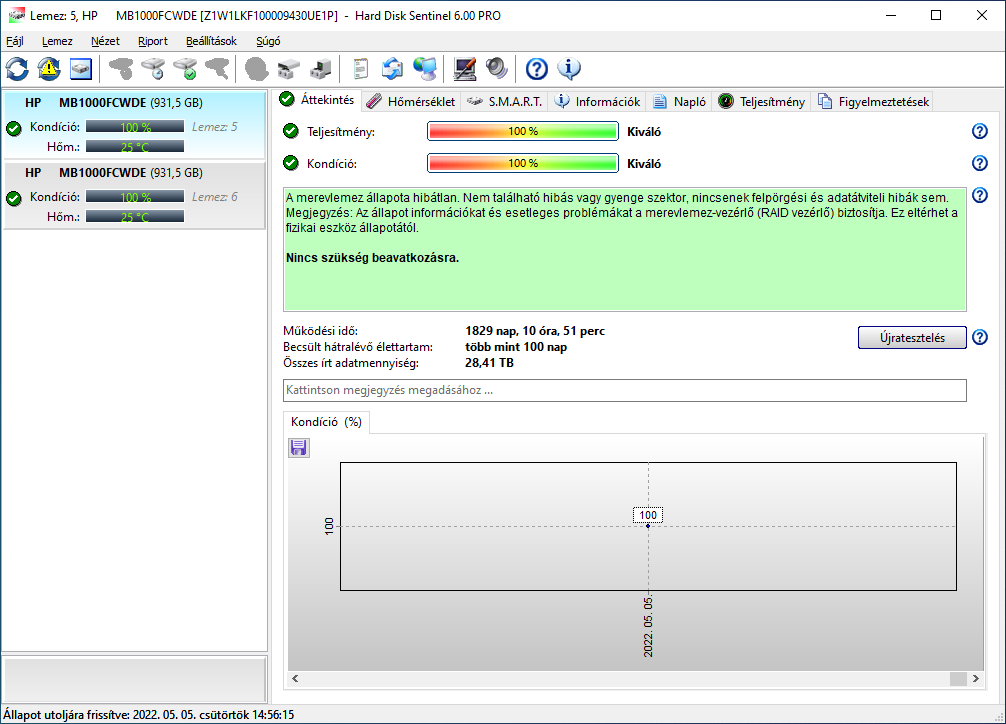Click the Teljesítmény 100 % progress bar

pyautogui.click(x=522, y=131)
